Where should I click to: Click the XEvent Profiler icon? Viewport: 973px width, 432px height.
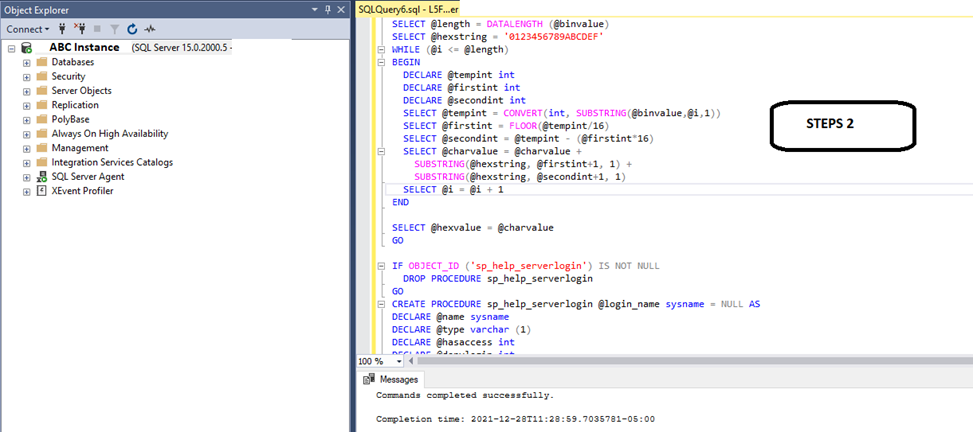(x=42, y=191)
